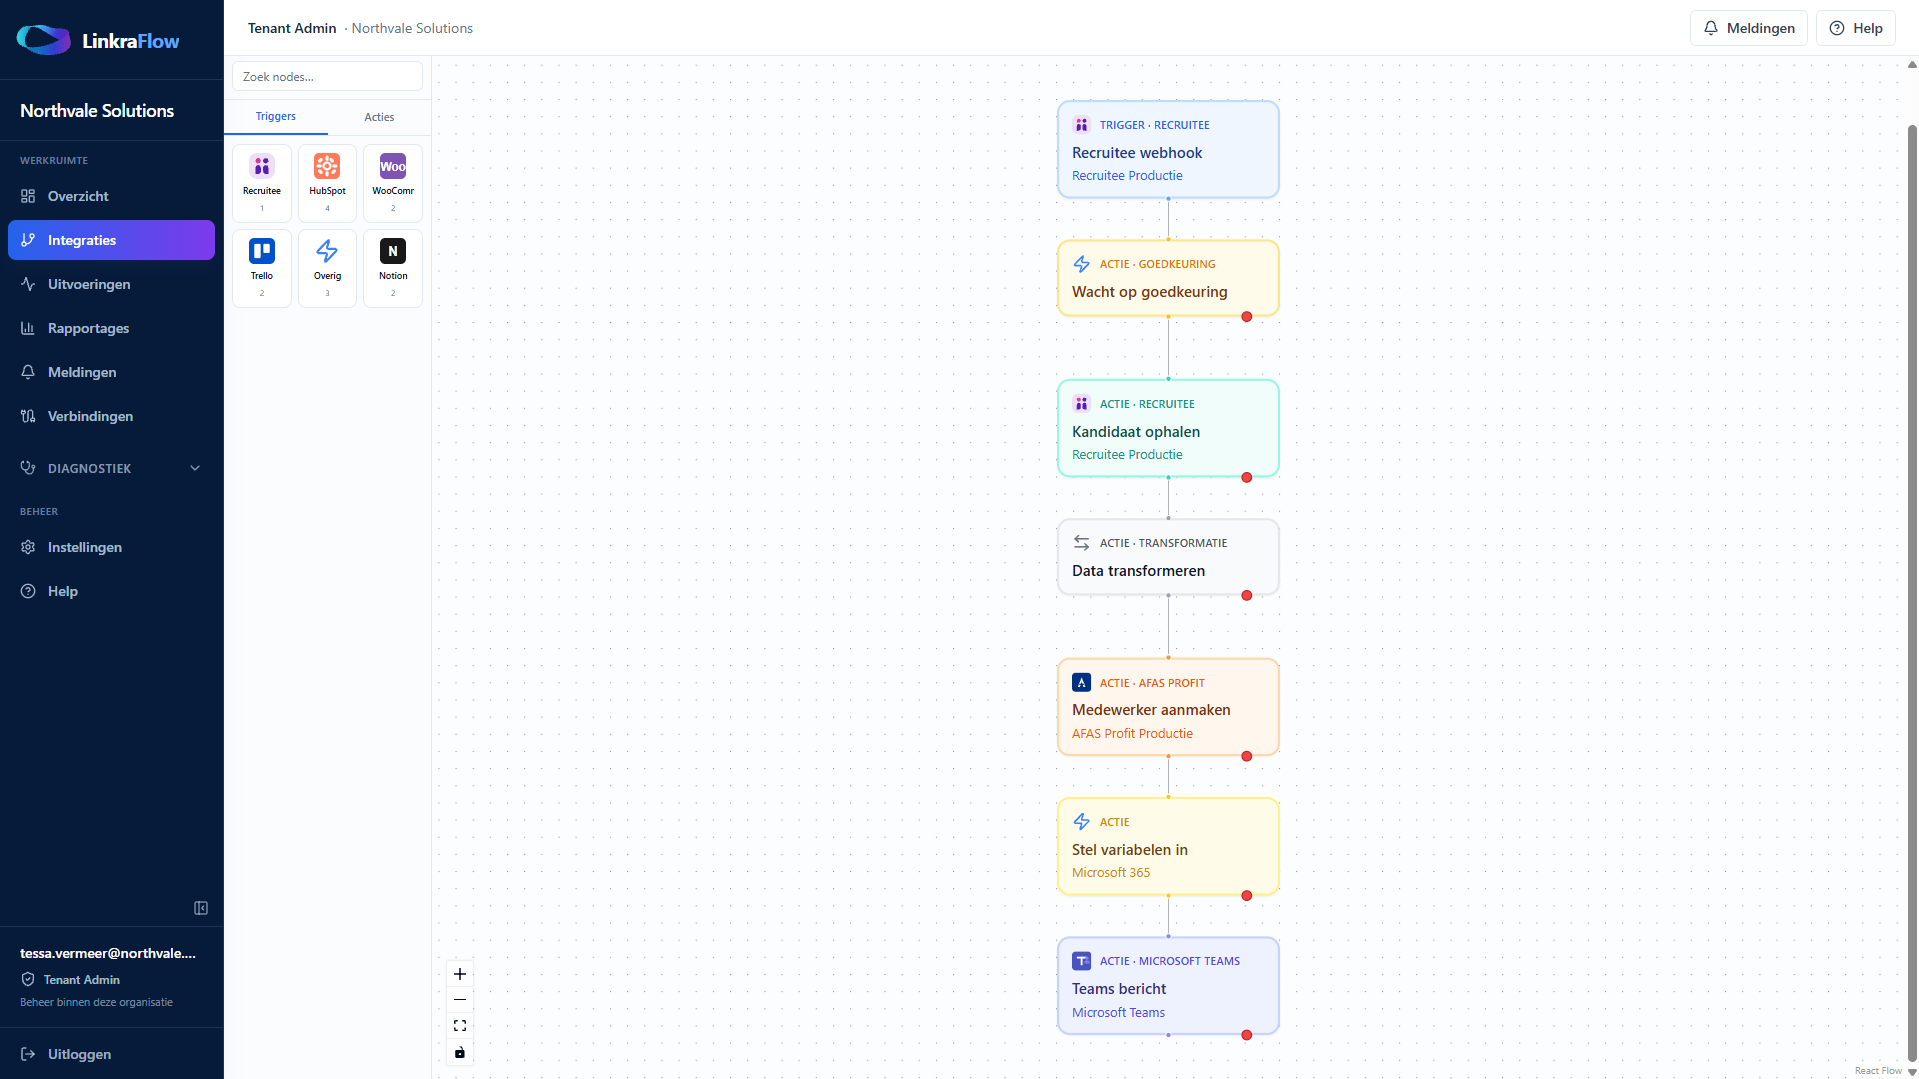1919x1079 pixels.
Task: Click lightning icon in goedkeuring node
Action: click(x=1081, y=264)
